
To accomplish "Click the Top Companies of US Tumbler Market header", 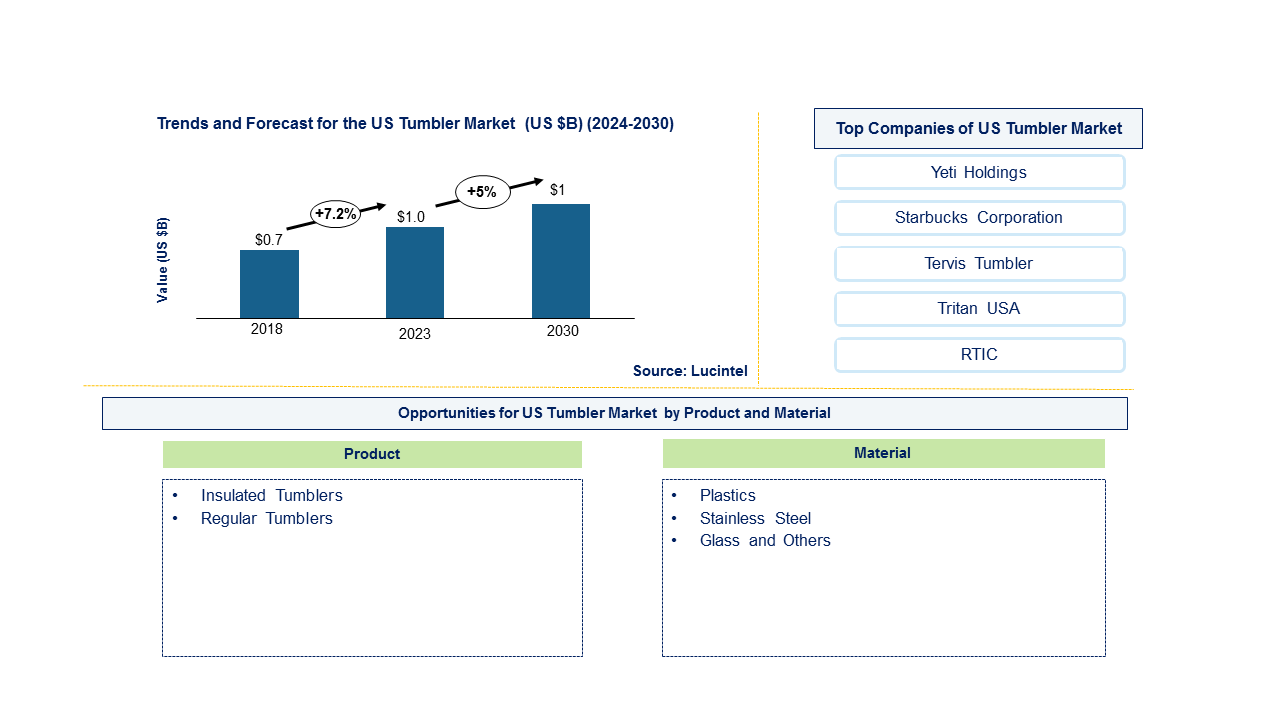I will (x=978, y=128).
